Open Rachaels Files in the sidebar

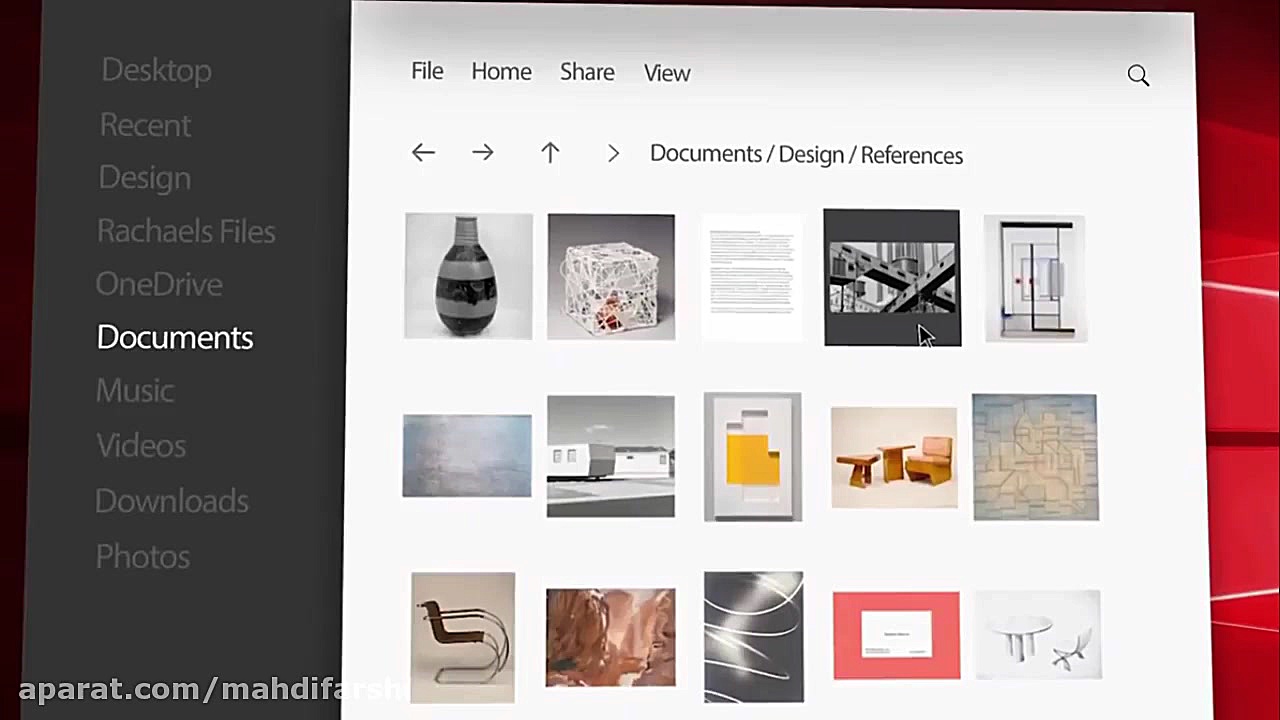click(186, 231)
